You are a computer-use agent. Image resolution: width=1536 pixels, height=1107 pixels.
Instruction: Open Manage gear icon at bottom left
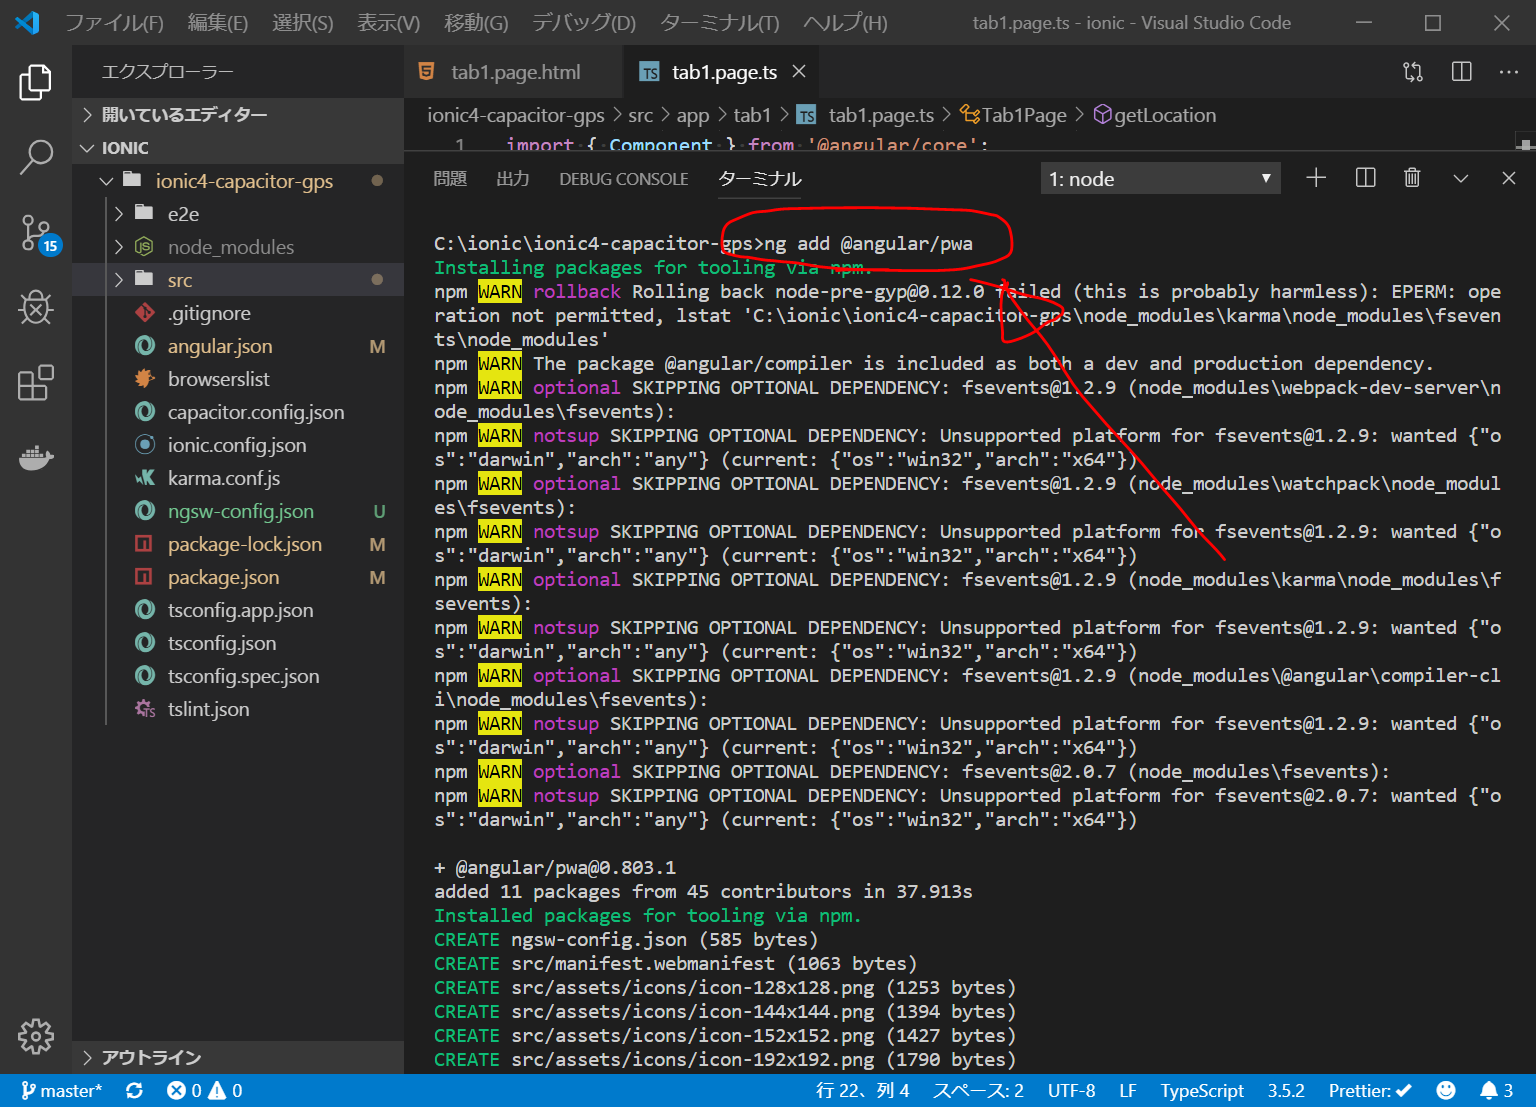click(36, 1036)
